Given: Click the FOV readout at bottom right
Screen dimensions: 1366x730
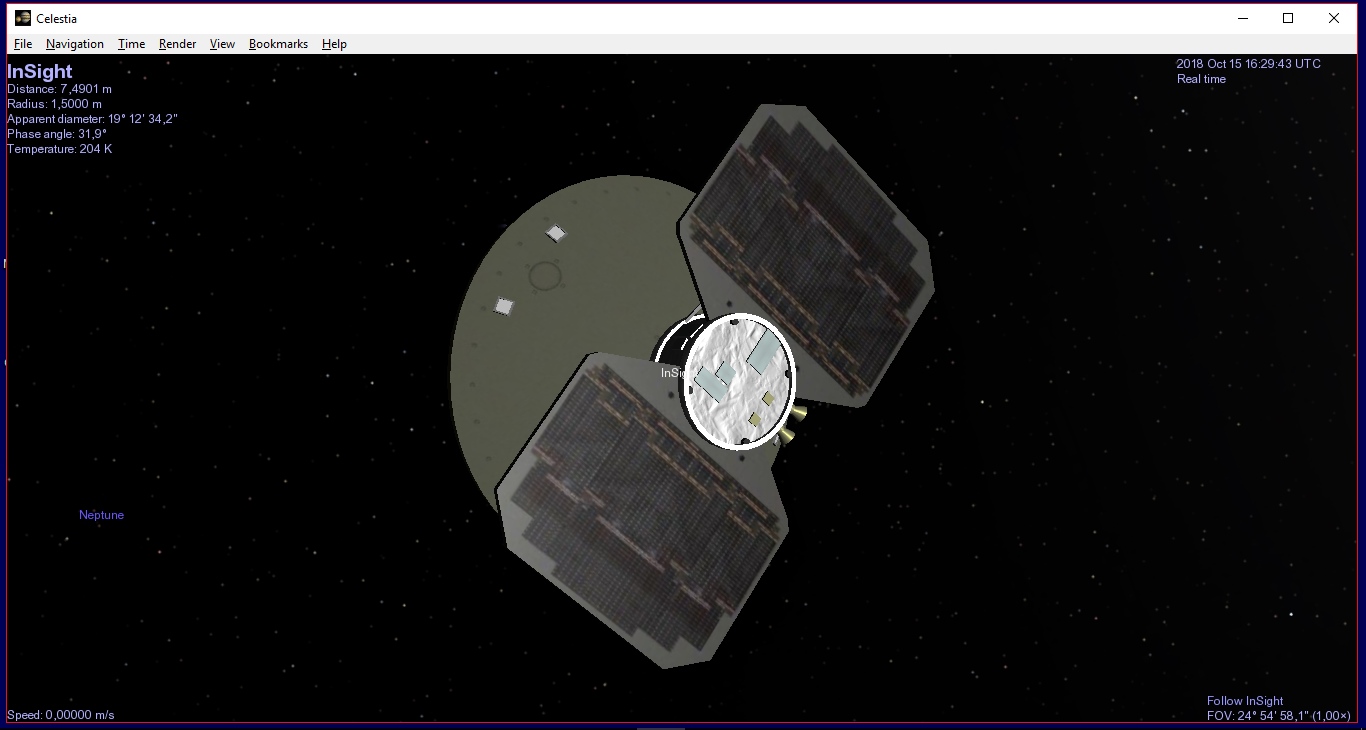Looking at the screenshot, I should click(1279, 716).
